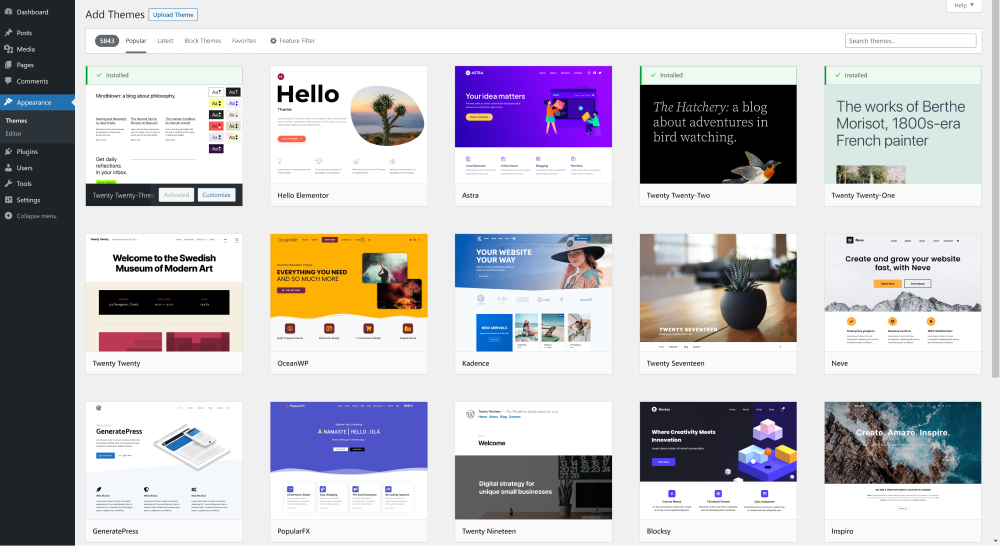The width and height of the screenshot is (1000, 546).
Task: Click the disabled Activated button
Action: click(176, 195)
